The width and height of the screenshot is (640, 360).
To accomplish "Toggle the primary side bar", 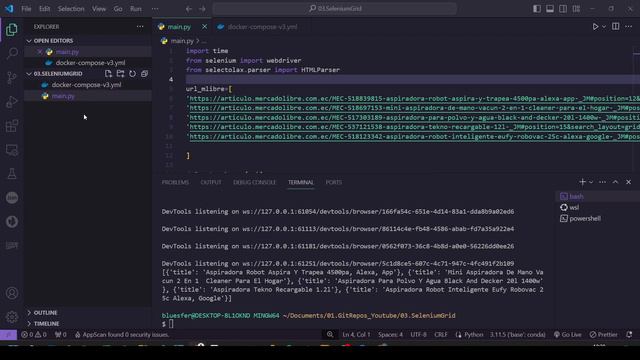I will (537, 9).
